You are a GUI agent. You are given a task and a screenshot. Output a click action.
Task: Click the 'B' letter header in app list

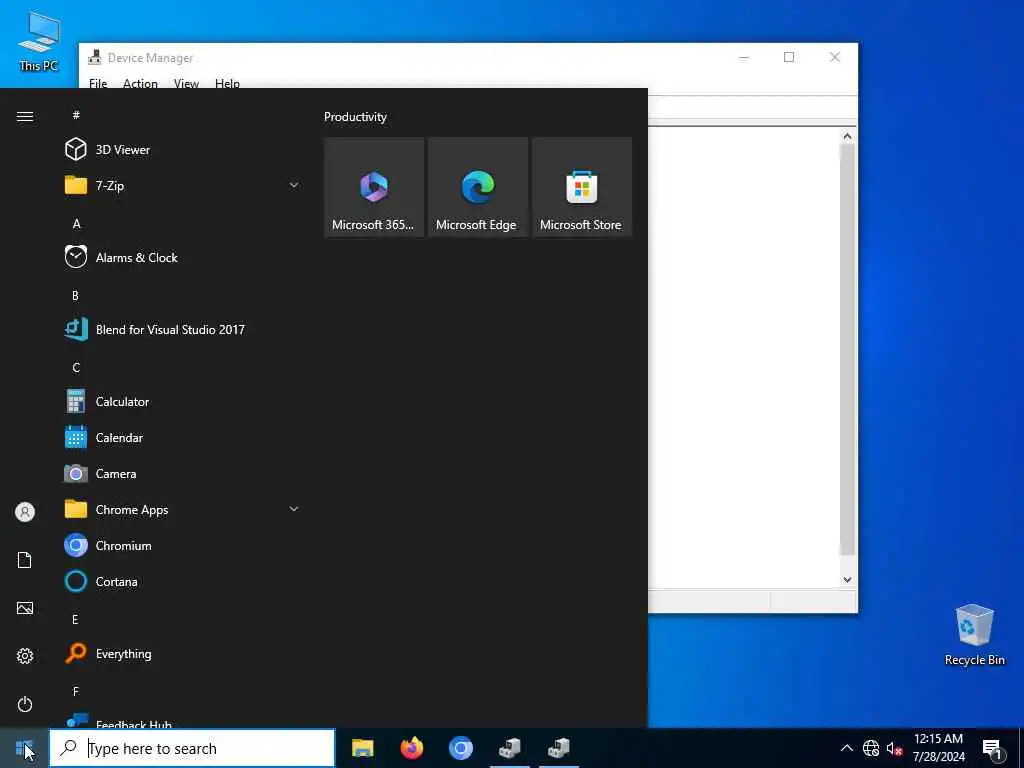[x=76, y=295]
